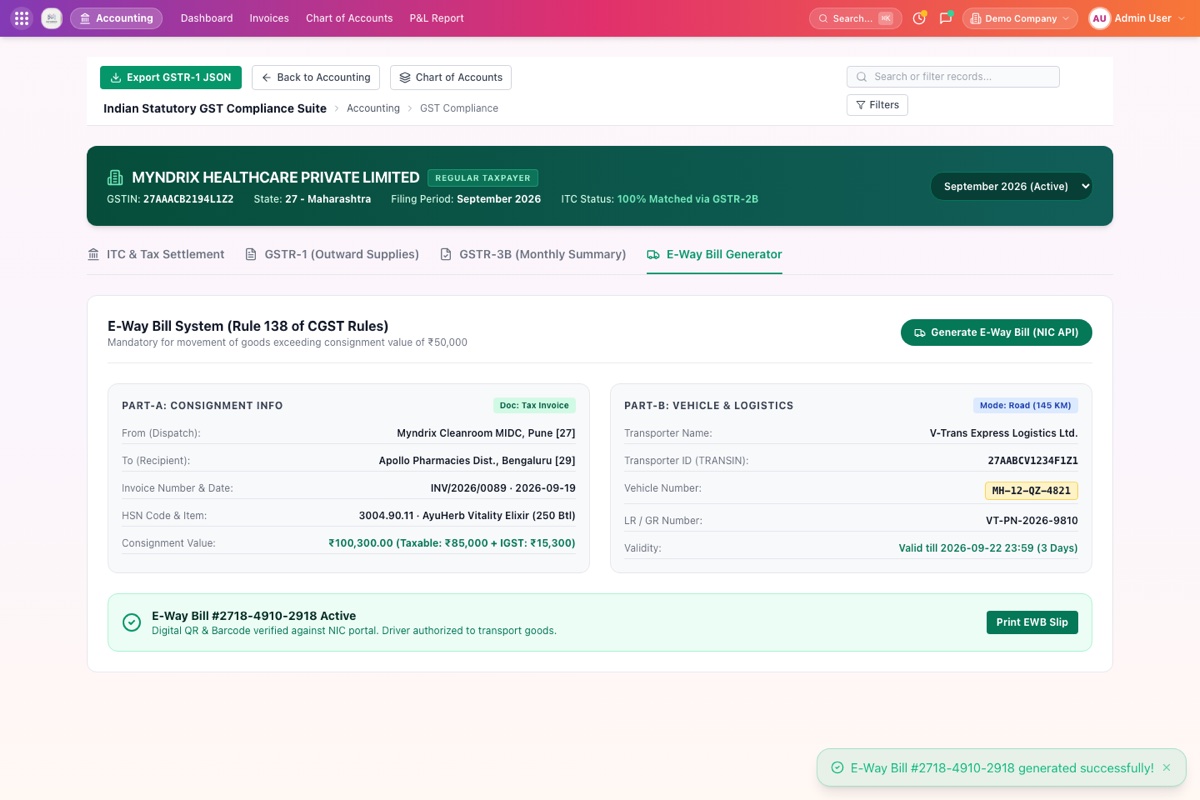The image size is (1200, 800).
Task: Expand the Admin User menu chevron
Action: pos(1183,18)
